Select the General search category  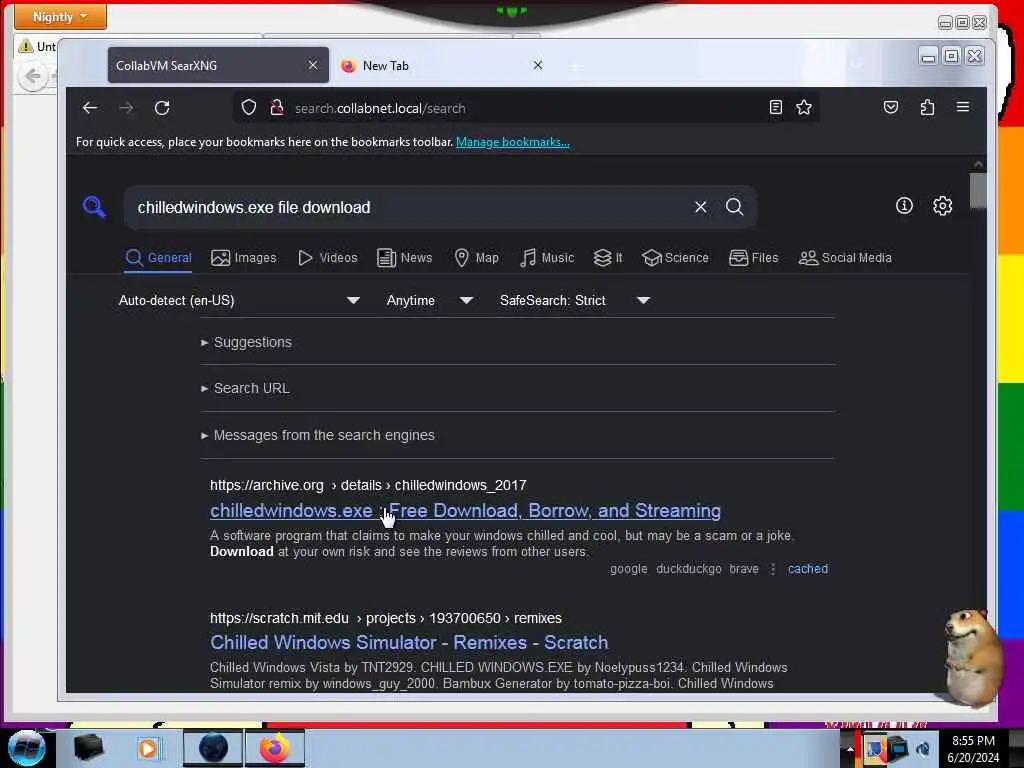coord(159,258)
